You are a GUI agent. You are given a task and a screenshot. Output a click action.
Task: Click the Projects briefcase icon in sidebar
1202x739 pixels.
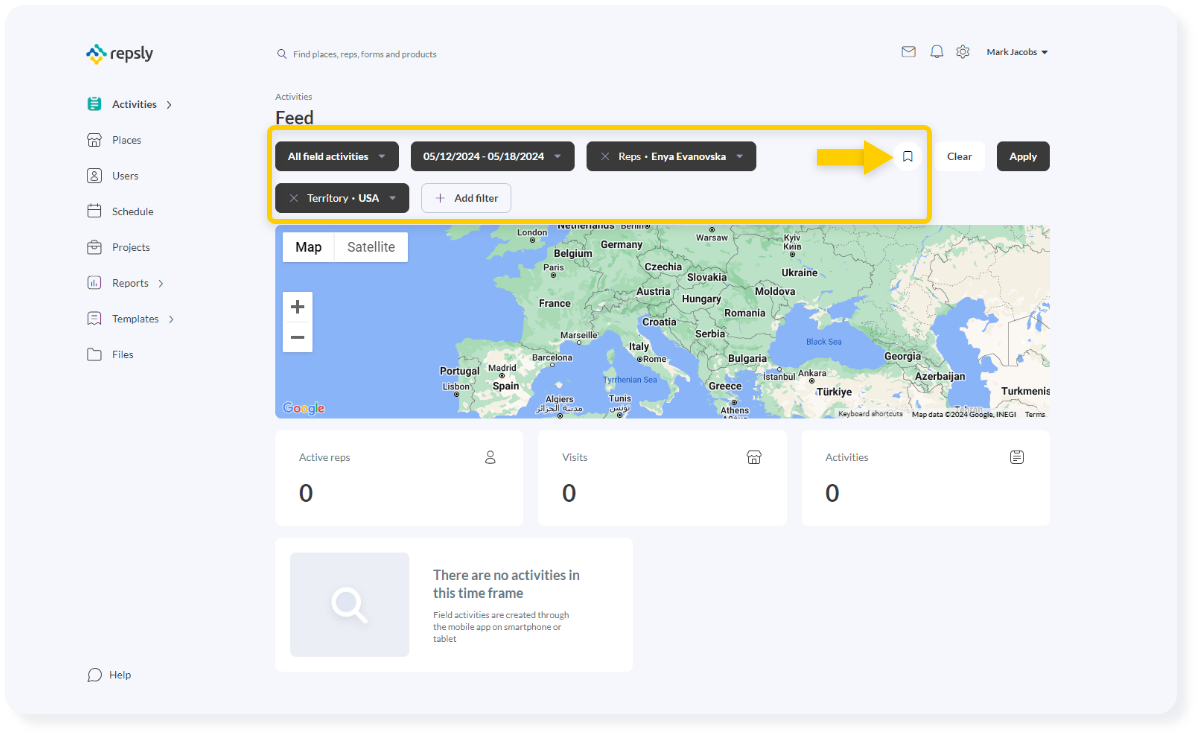coord(94,247)
